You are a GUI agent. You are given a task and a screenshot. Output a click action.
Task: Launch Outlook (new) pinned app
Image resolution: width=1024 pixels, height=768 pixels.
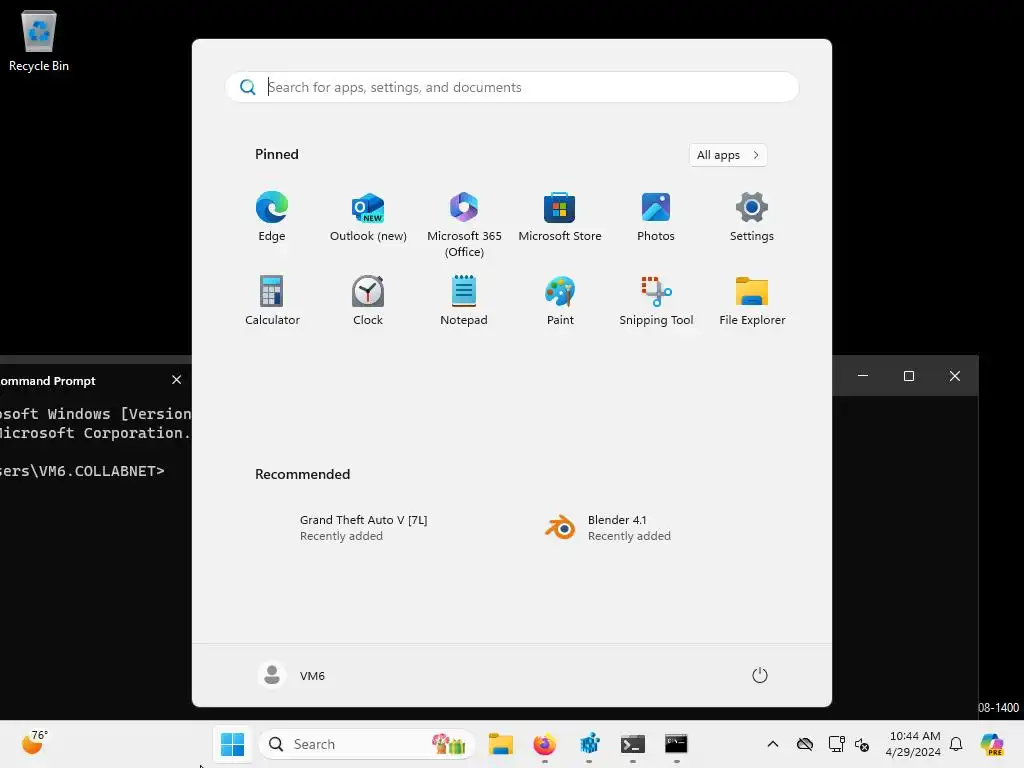368,217
